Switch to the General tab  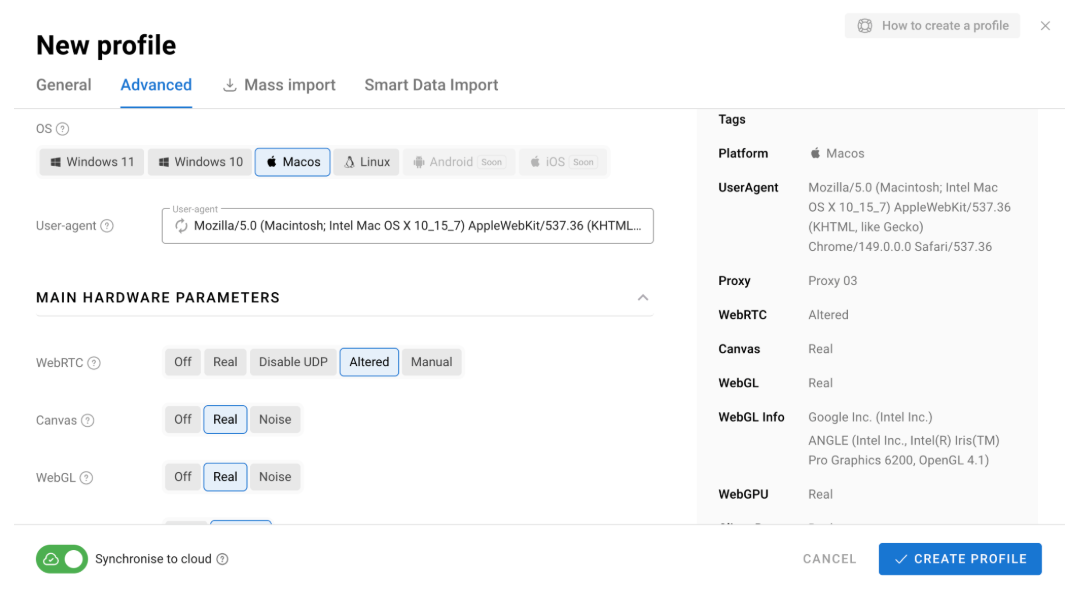pyautogui.click(x=64, y=85)
